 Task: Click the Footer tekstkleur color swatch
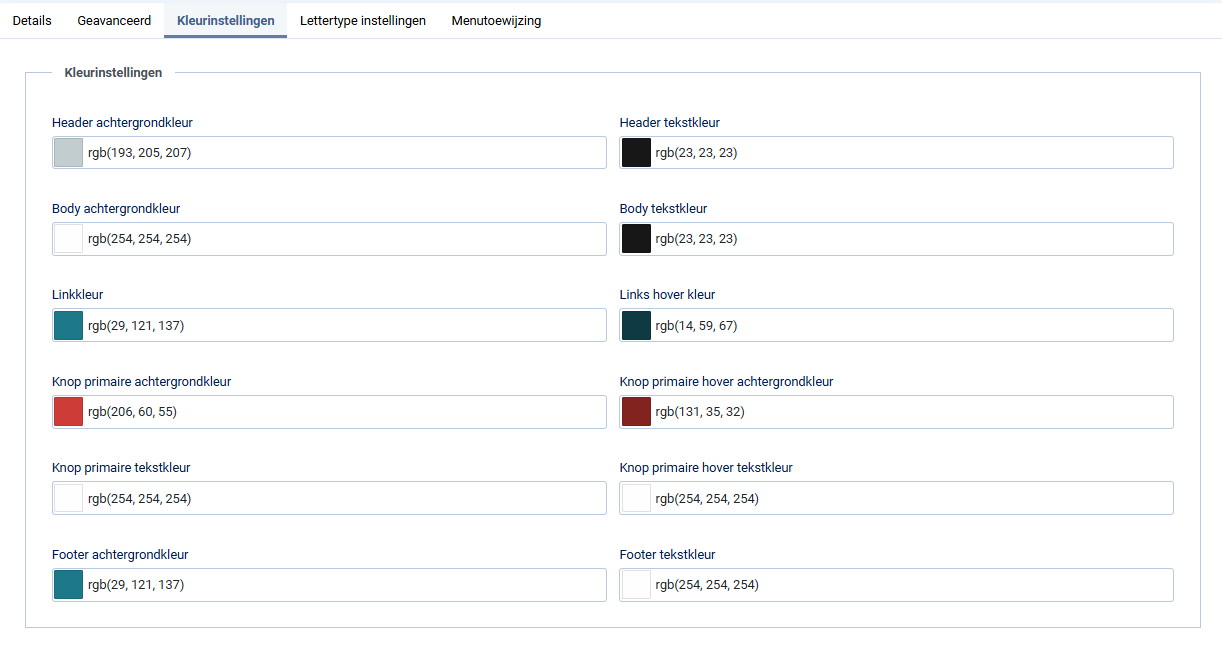coord(635,584)
